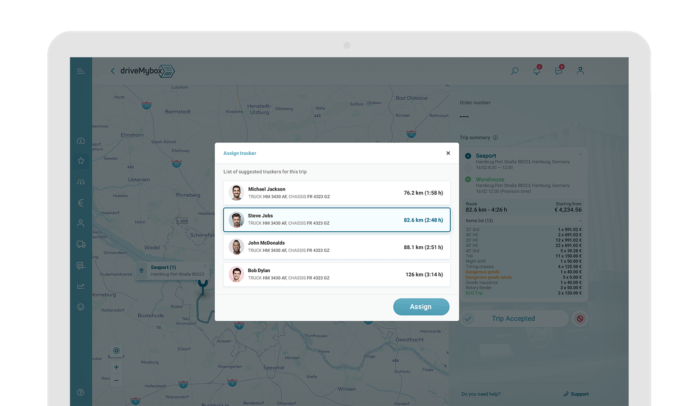This screenshot has width=700, height=406.
Task: Open the person drivers sidebar icon
Action: tap(81, 223)
